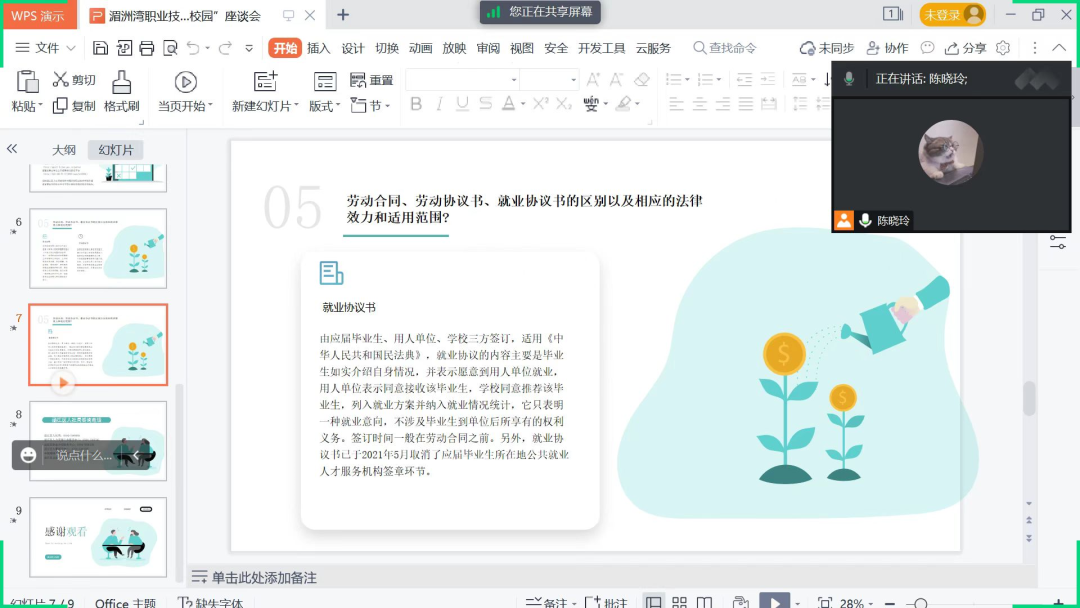
Task: Switch to slide sorter view icon
Action: point(679,602)
